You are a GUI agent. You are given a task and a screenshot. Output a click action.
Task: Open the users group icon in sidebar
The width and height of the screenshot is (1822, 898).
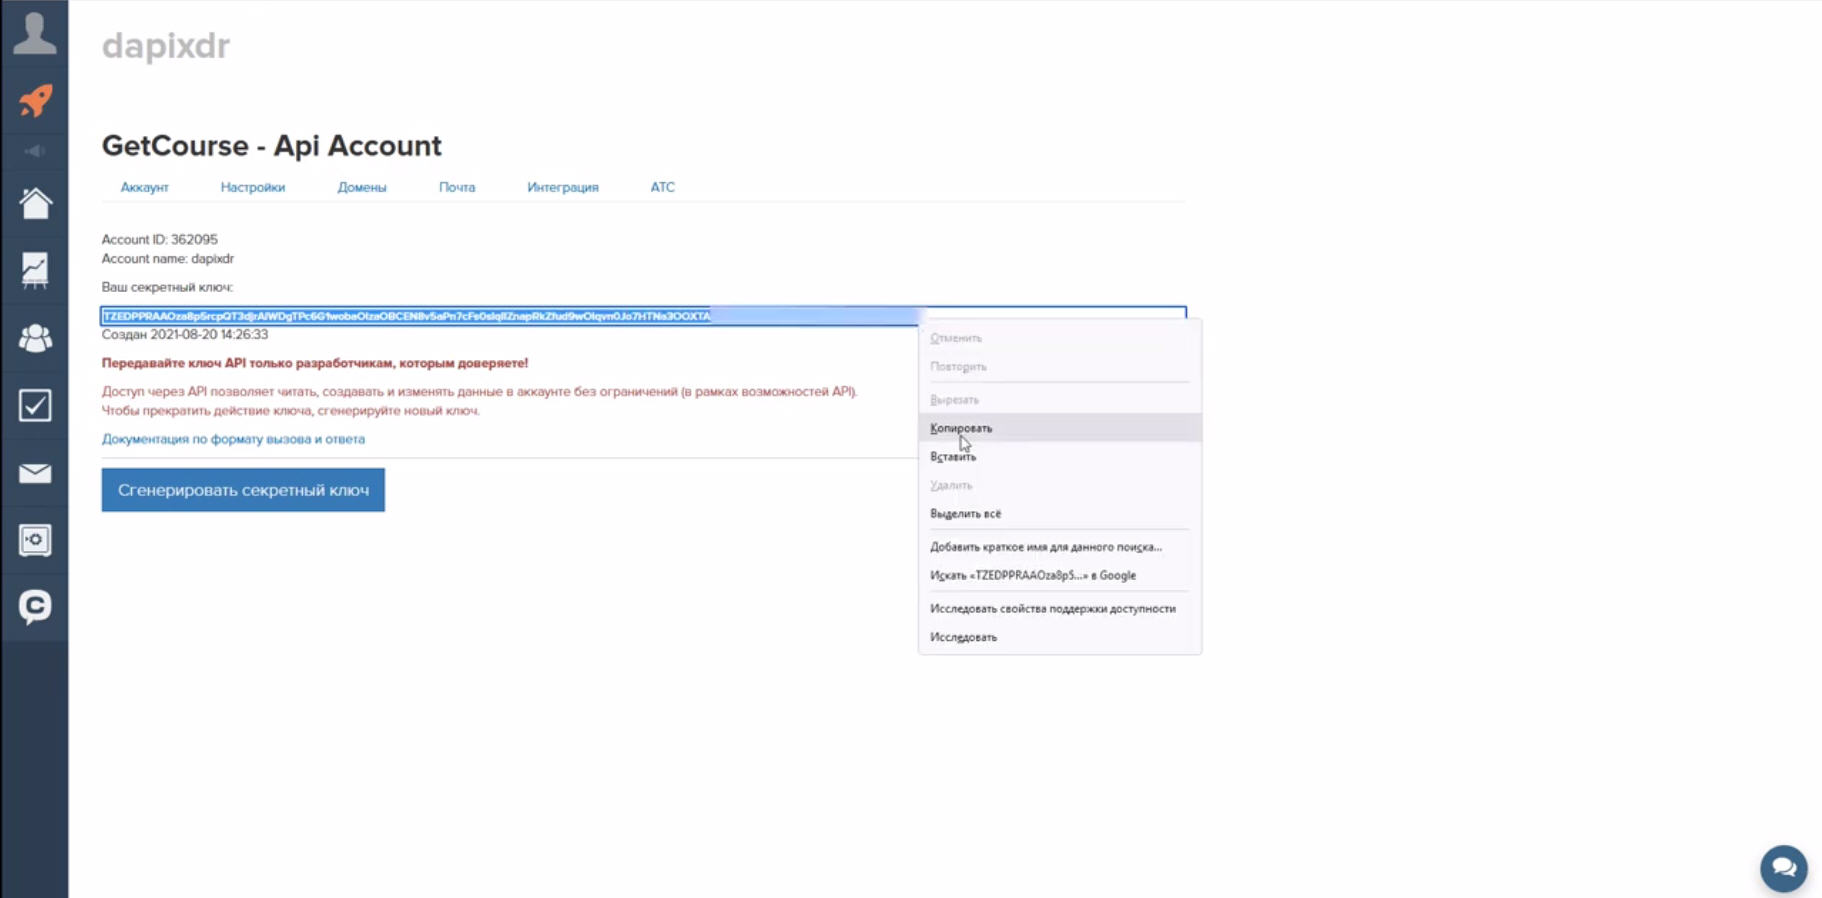35,338
